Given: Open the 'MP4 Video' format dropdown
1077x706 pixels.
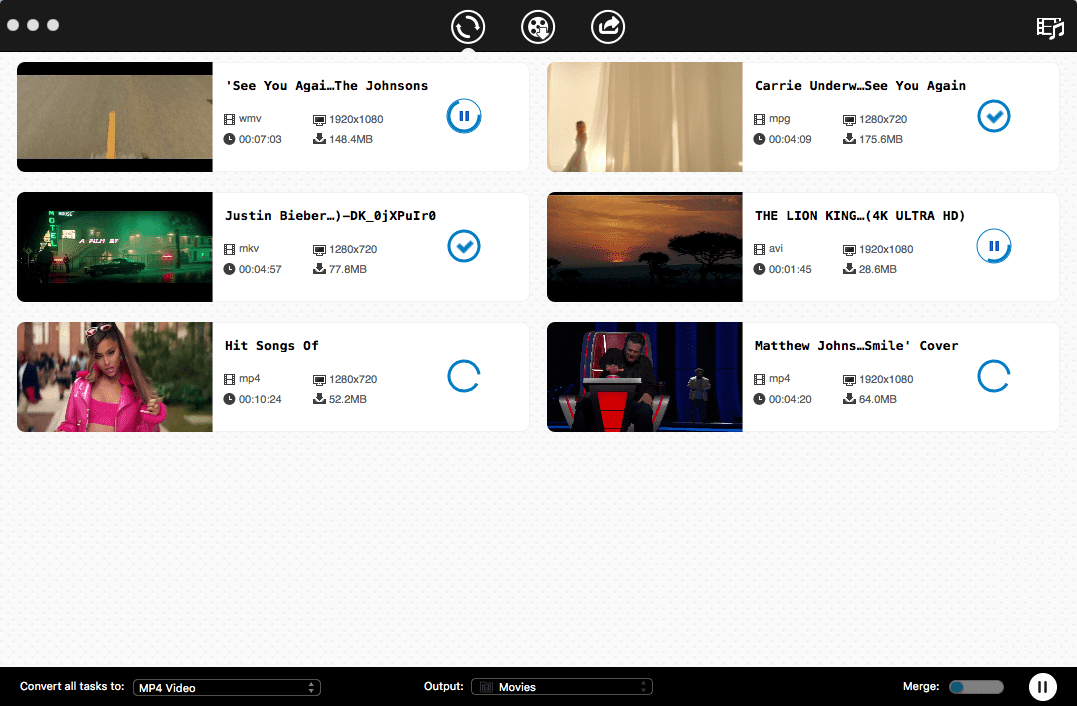Looking at the screenshot, I should tap(227, 687).
